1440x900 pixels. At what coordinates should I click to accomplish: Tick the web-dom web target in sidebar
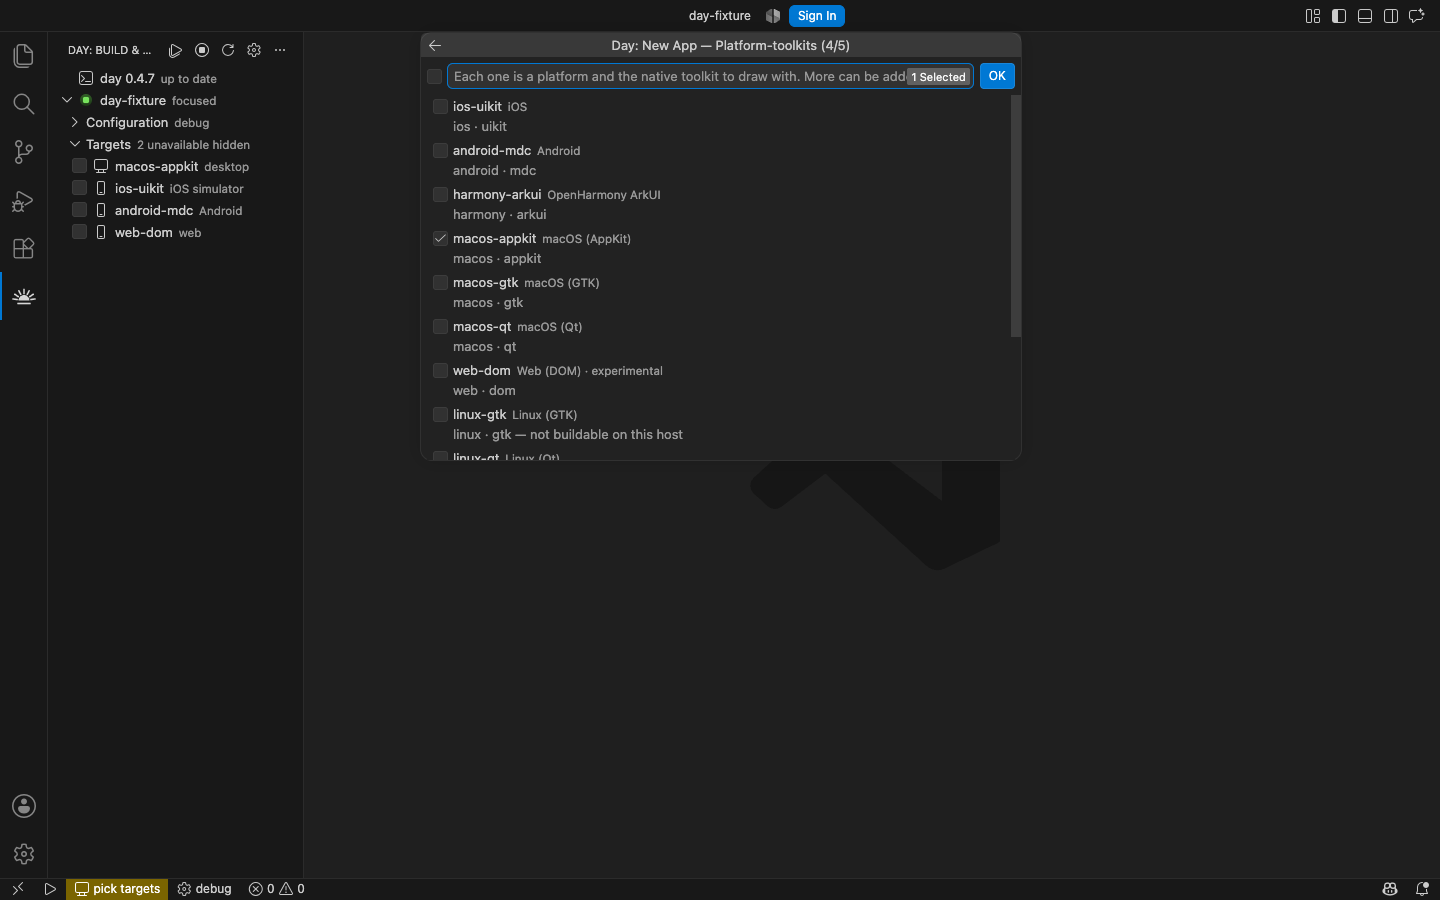tap(79, 232)
